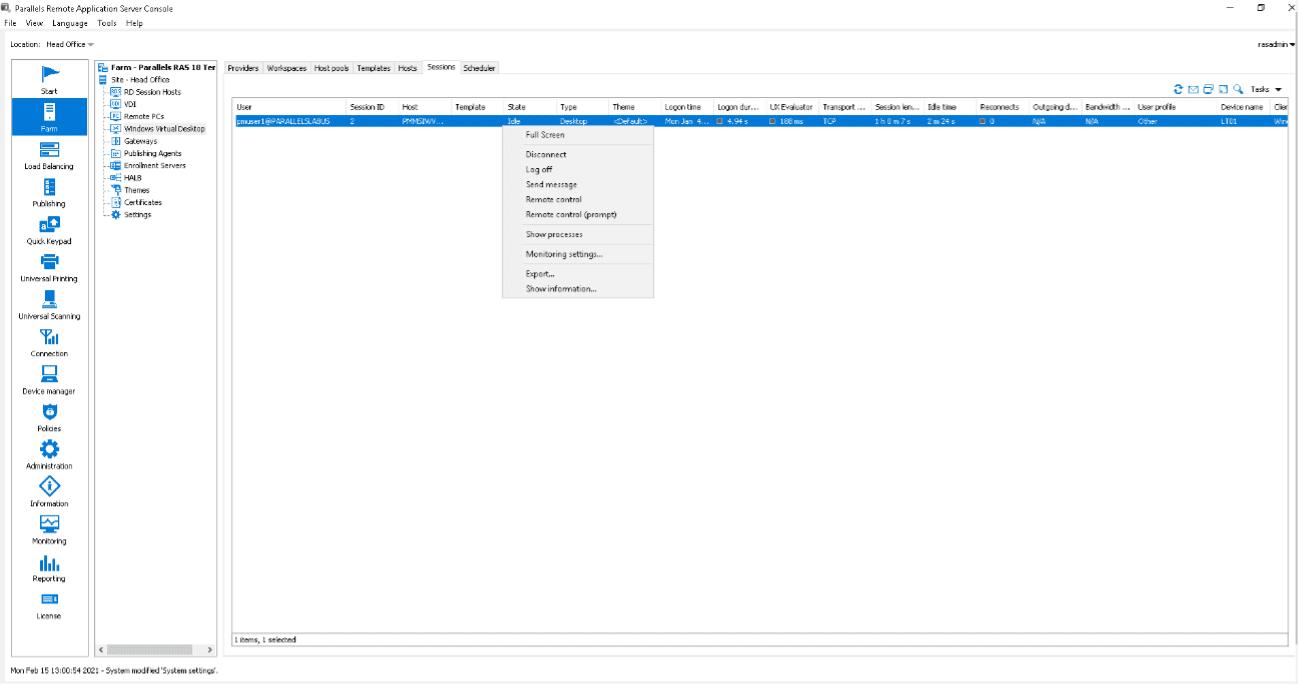The image size is (1301, 687).
Task: Select Remote PCs in the tree
Action: click(x=142, y=116)
